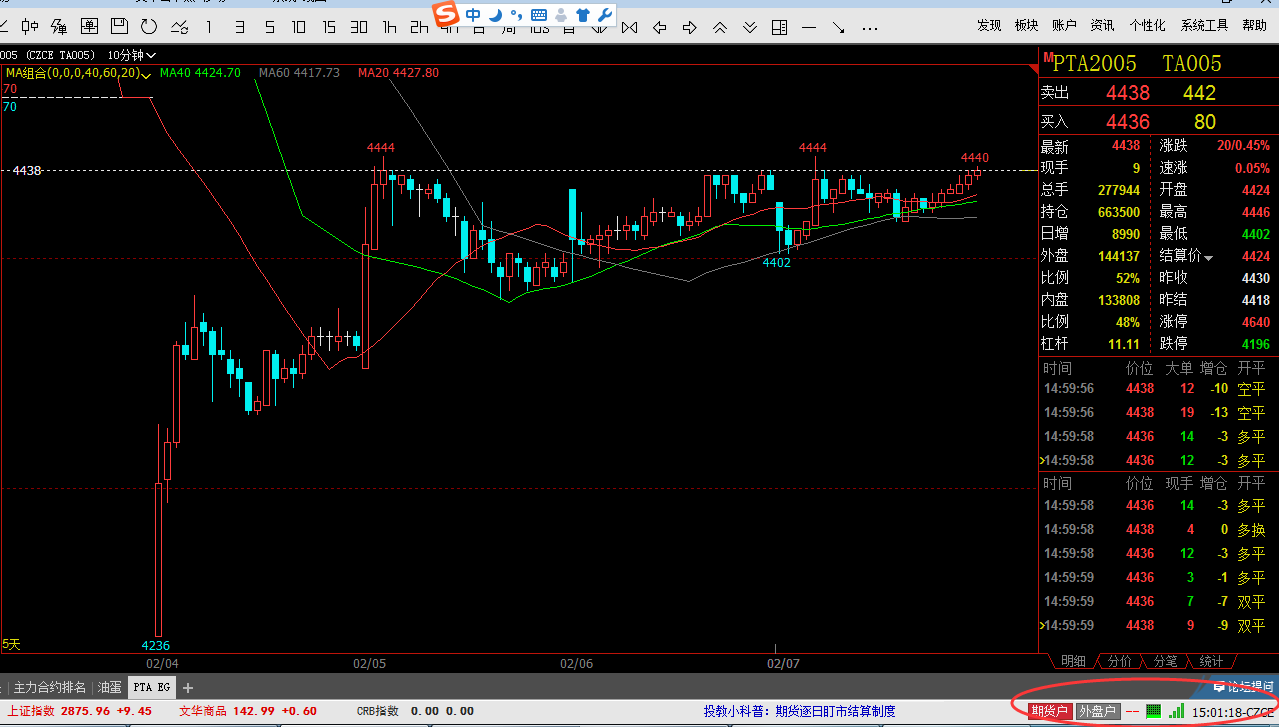Select the 30 minute period button
The width and height of the screenshot is (1279, 727).
click(359, 26)
